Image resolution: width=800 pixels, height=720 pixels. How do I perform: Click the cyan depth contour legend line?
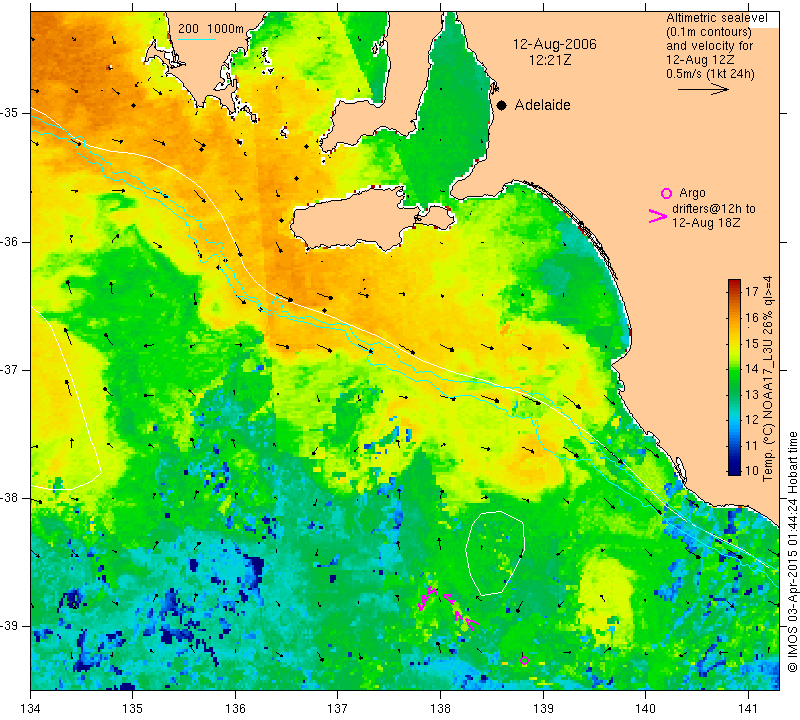coord(196,39)
